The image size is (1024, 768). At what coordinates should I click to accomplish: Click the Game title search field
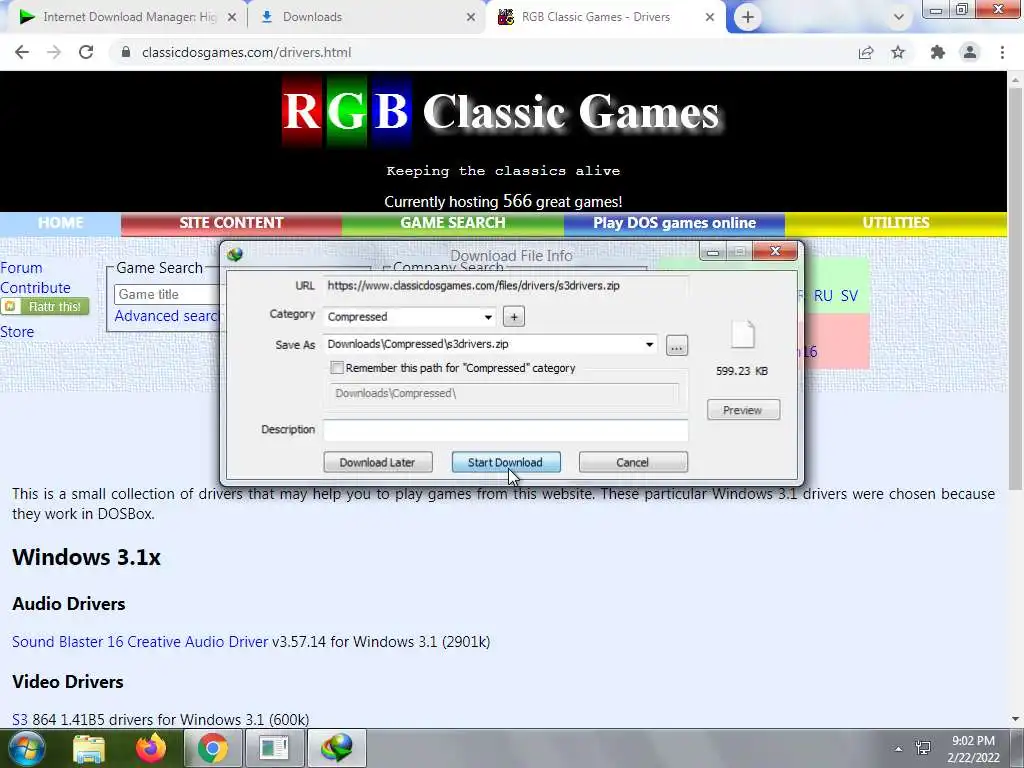(167, 295)
